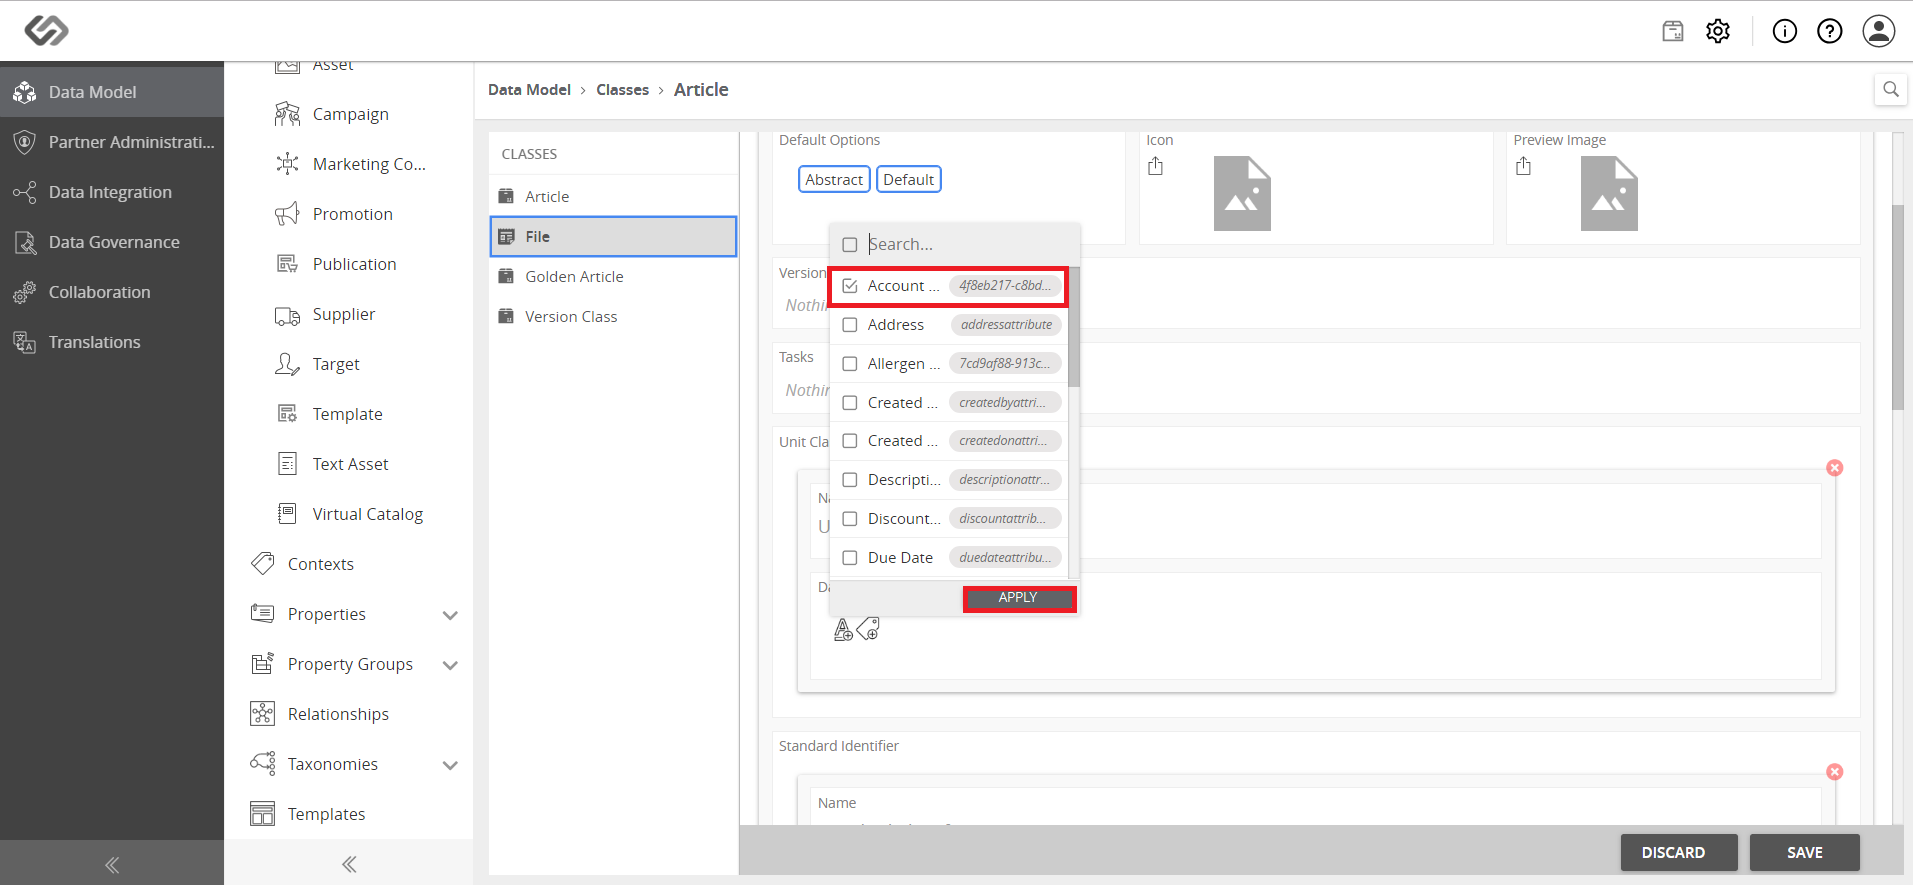
Task: Select Virtual Catalog entry
Action: pyautogui.click(x=350, y=514)
